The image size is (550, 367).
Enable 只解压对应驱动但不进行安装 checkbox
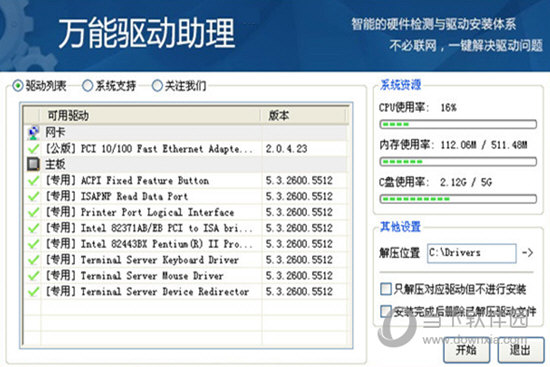click(x=386, y=289)
